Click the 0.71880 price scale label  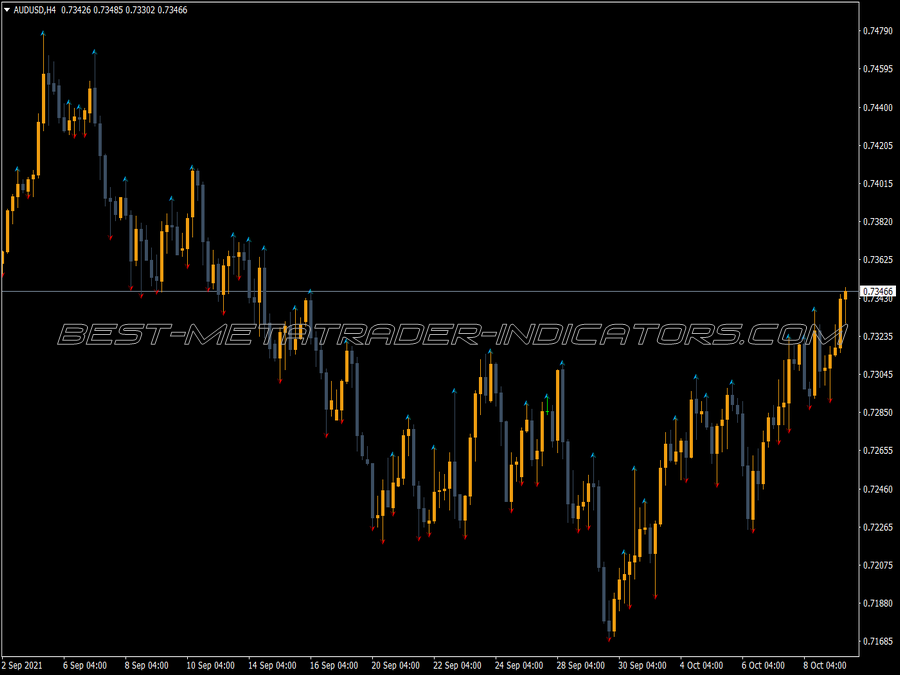[x=878, y=603]
